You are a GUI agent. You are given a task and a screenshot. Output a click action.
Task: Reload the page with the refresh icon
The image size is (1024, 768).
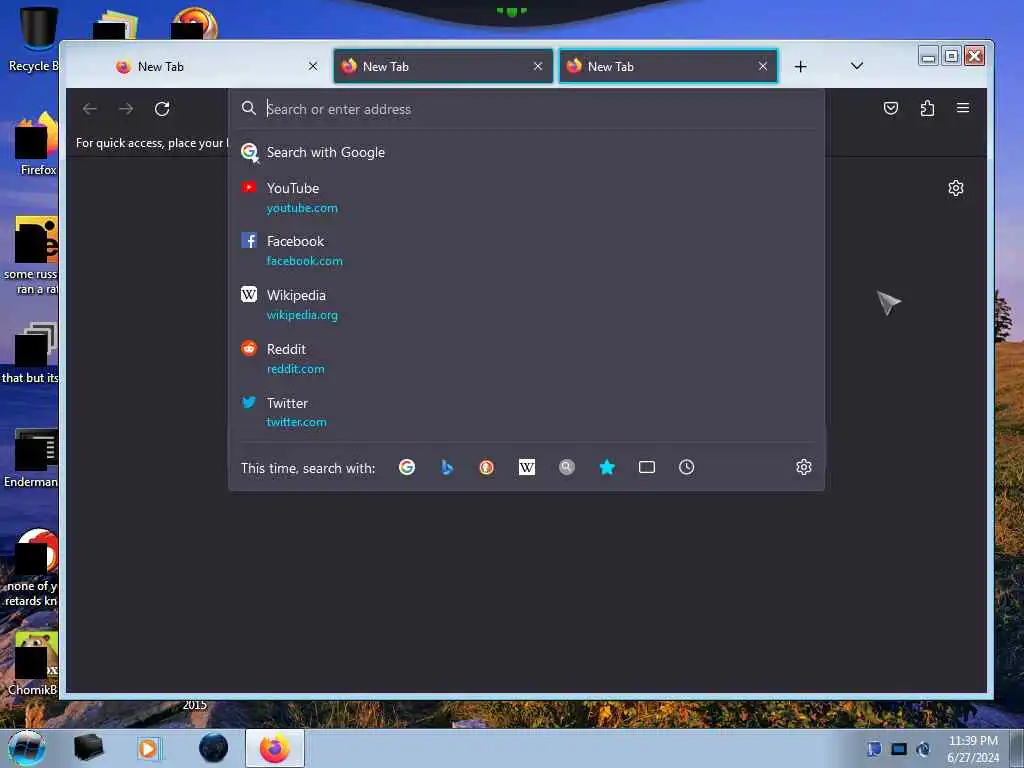tap(162, 108)
